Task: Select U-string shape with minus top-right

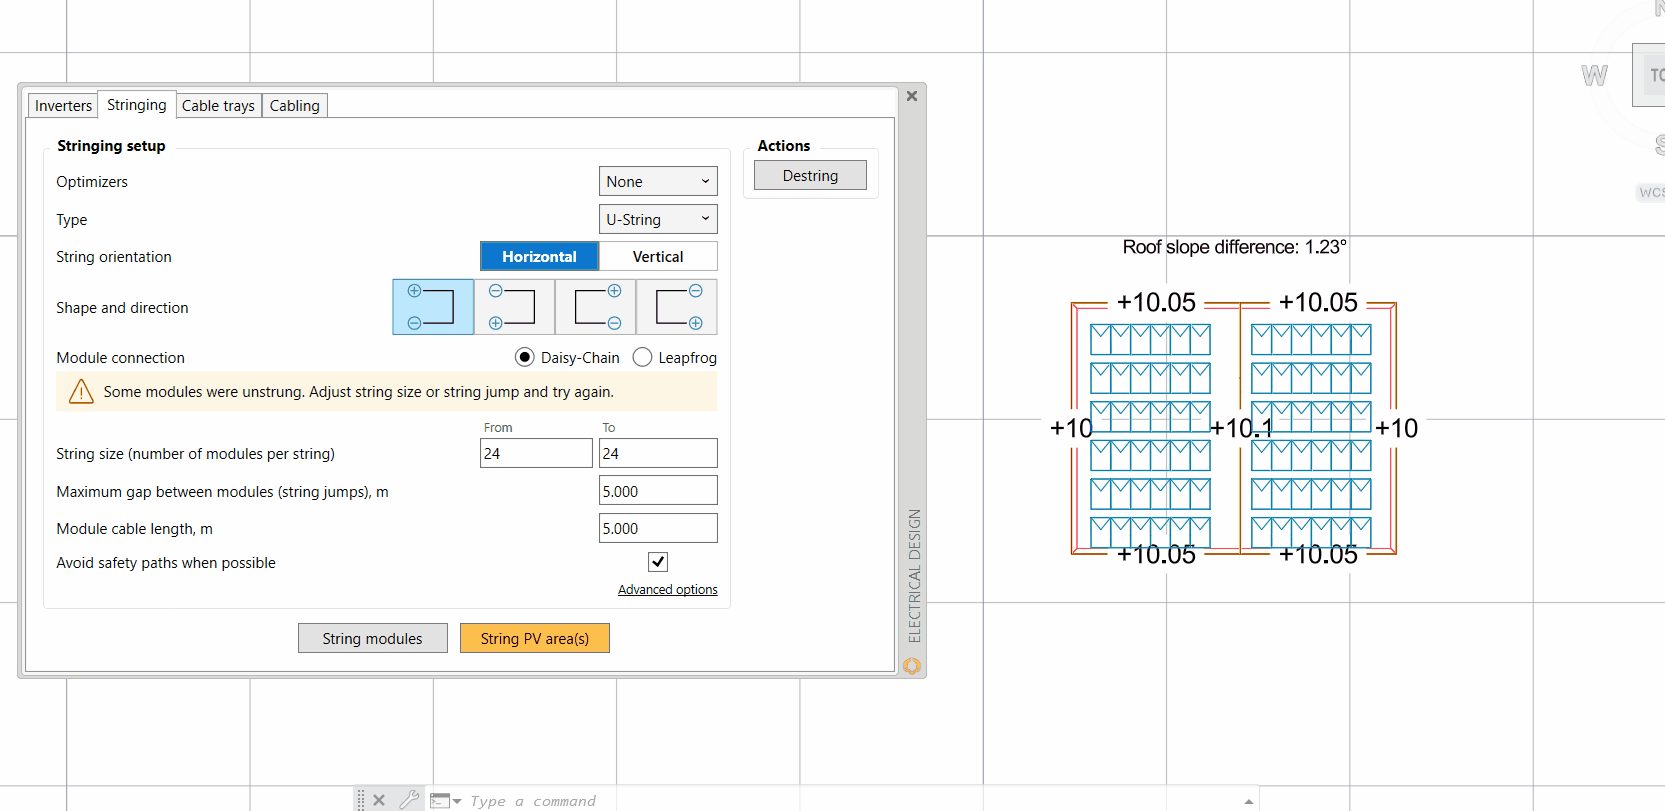Action: click(x=677, y=307)
